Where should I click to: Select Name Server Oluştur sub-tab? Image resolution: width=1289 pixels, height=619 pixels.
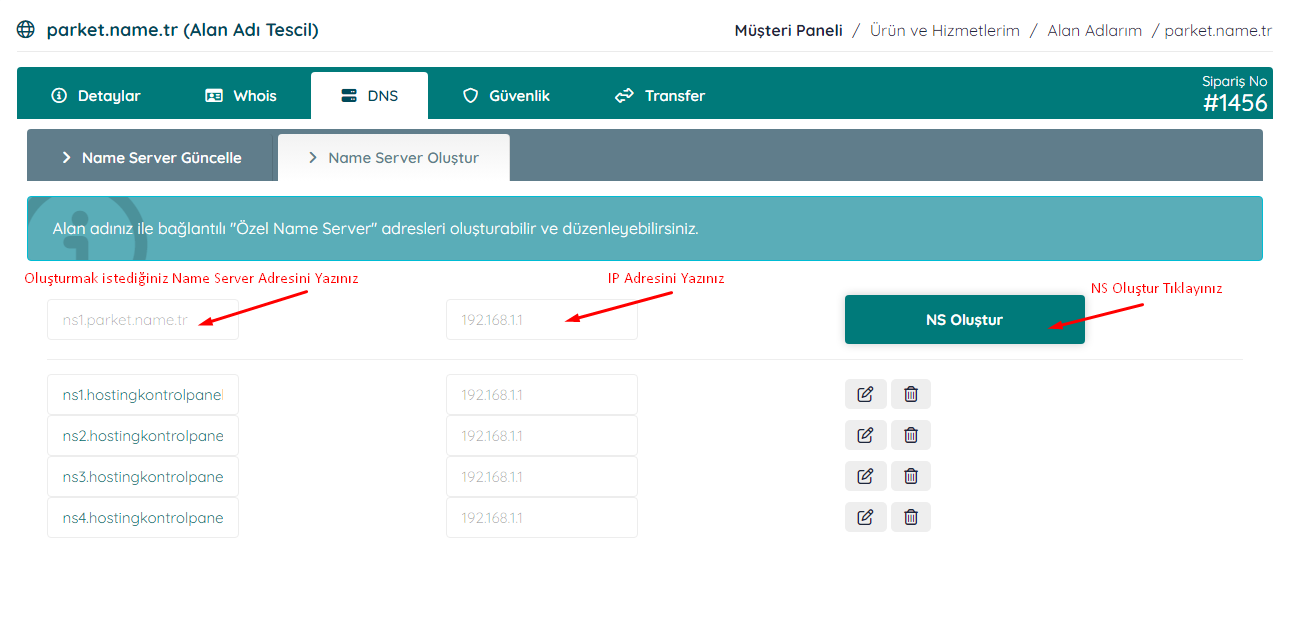click(x=394, y=158)
